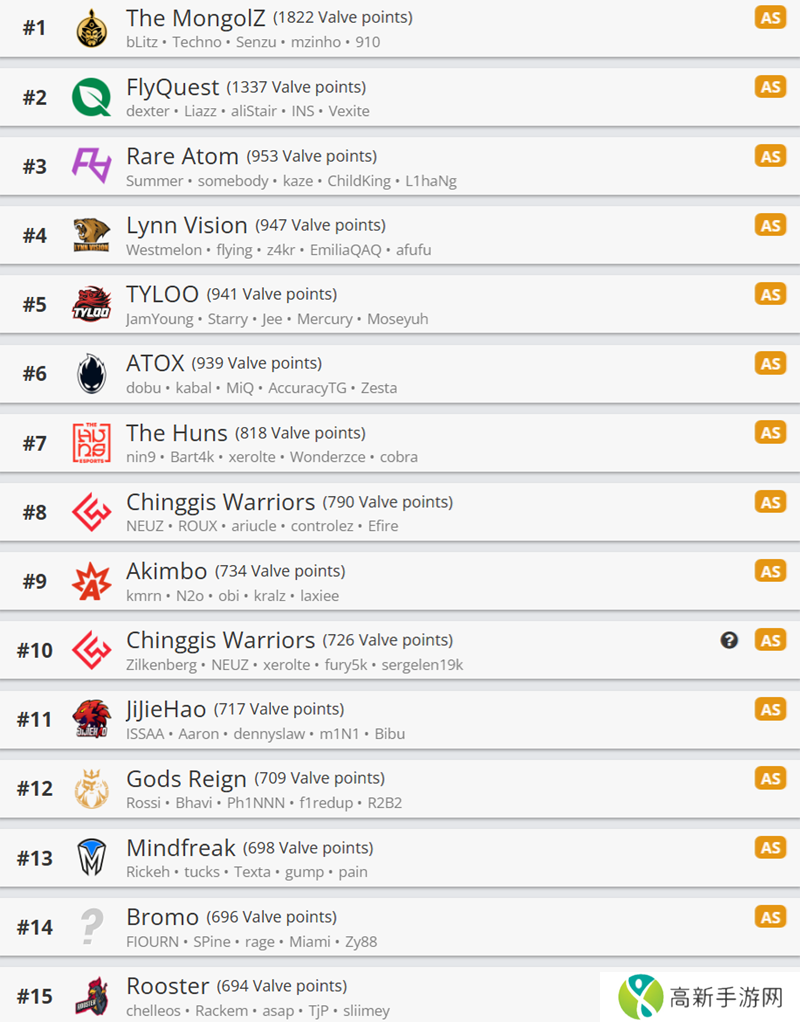The height and width of the screenshot is (1022, 800).
Task: Click the AS region badge for Mindfreak
Action: click(x=770, y=847)
